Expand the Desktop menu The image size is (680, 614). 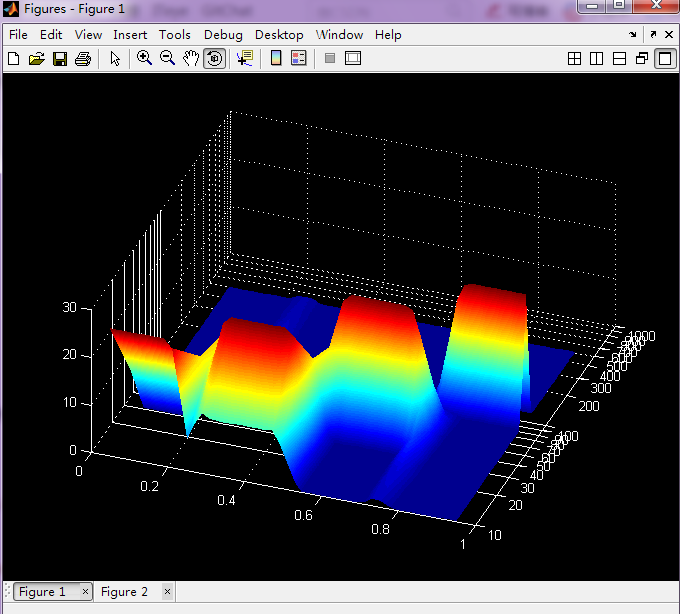(x=279, y=34)
